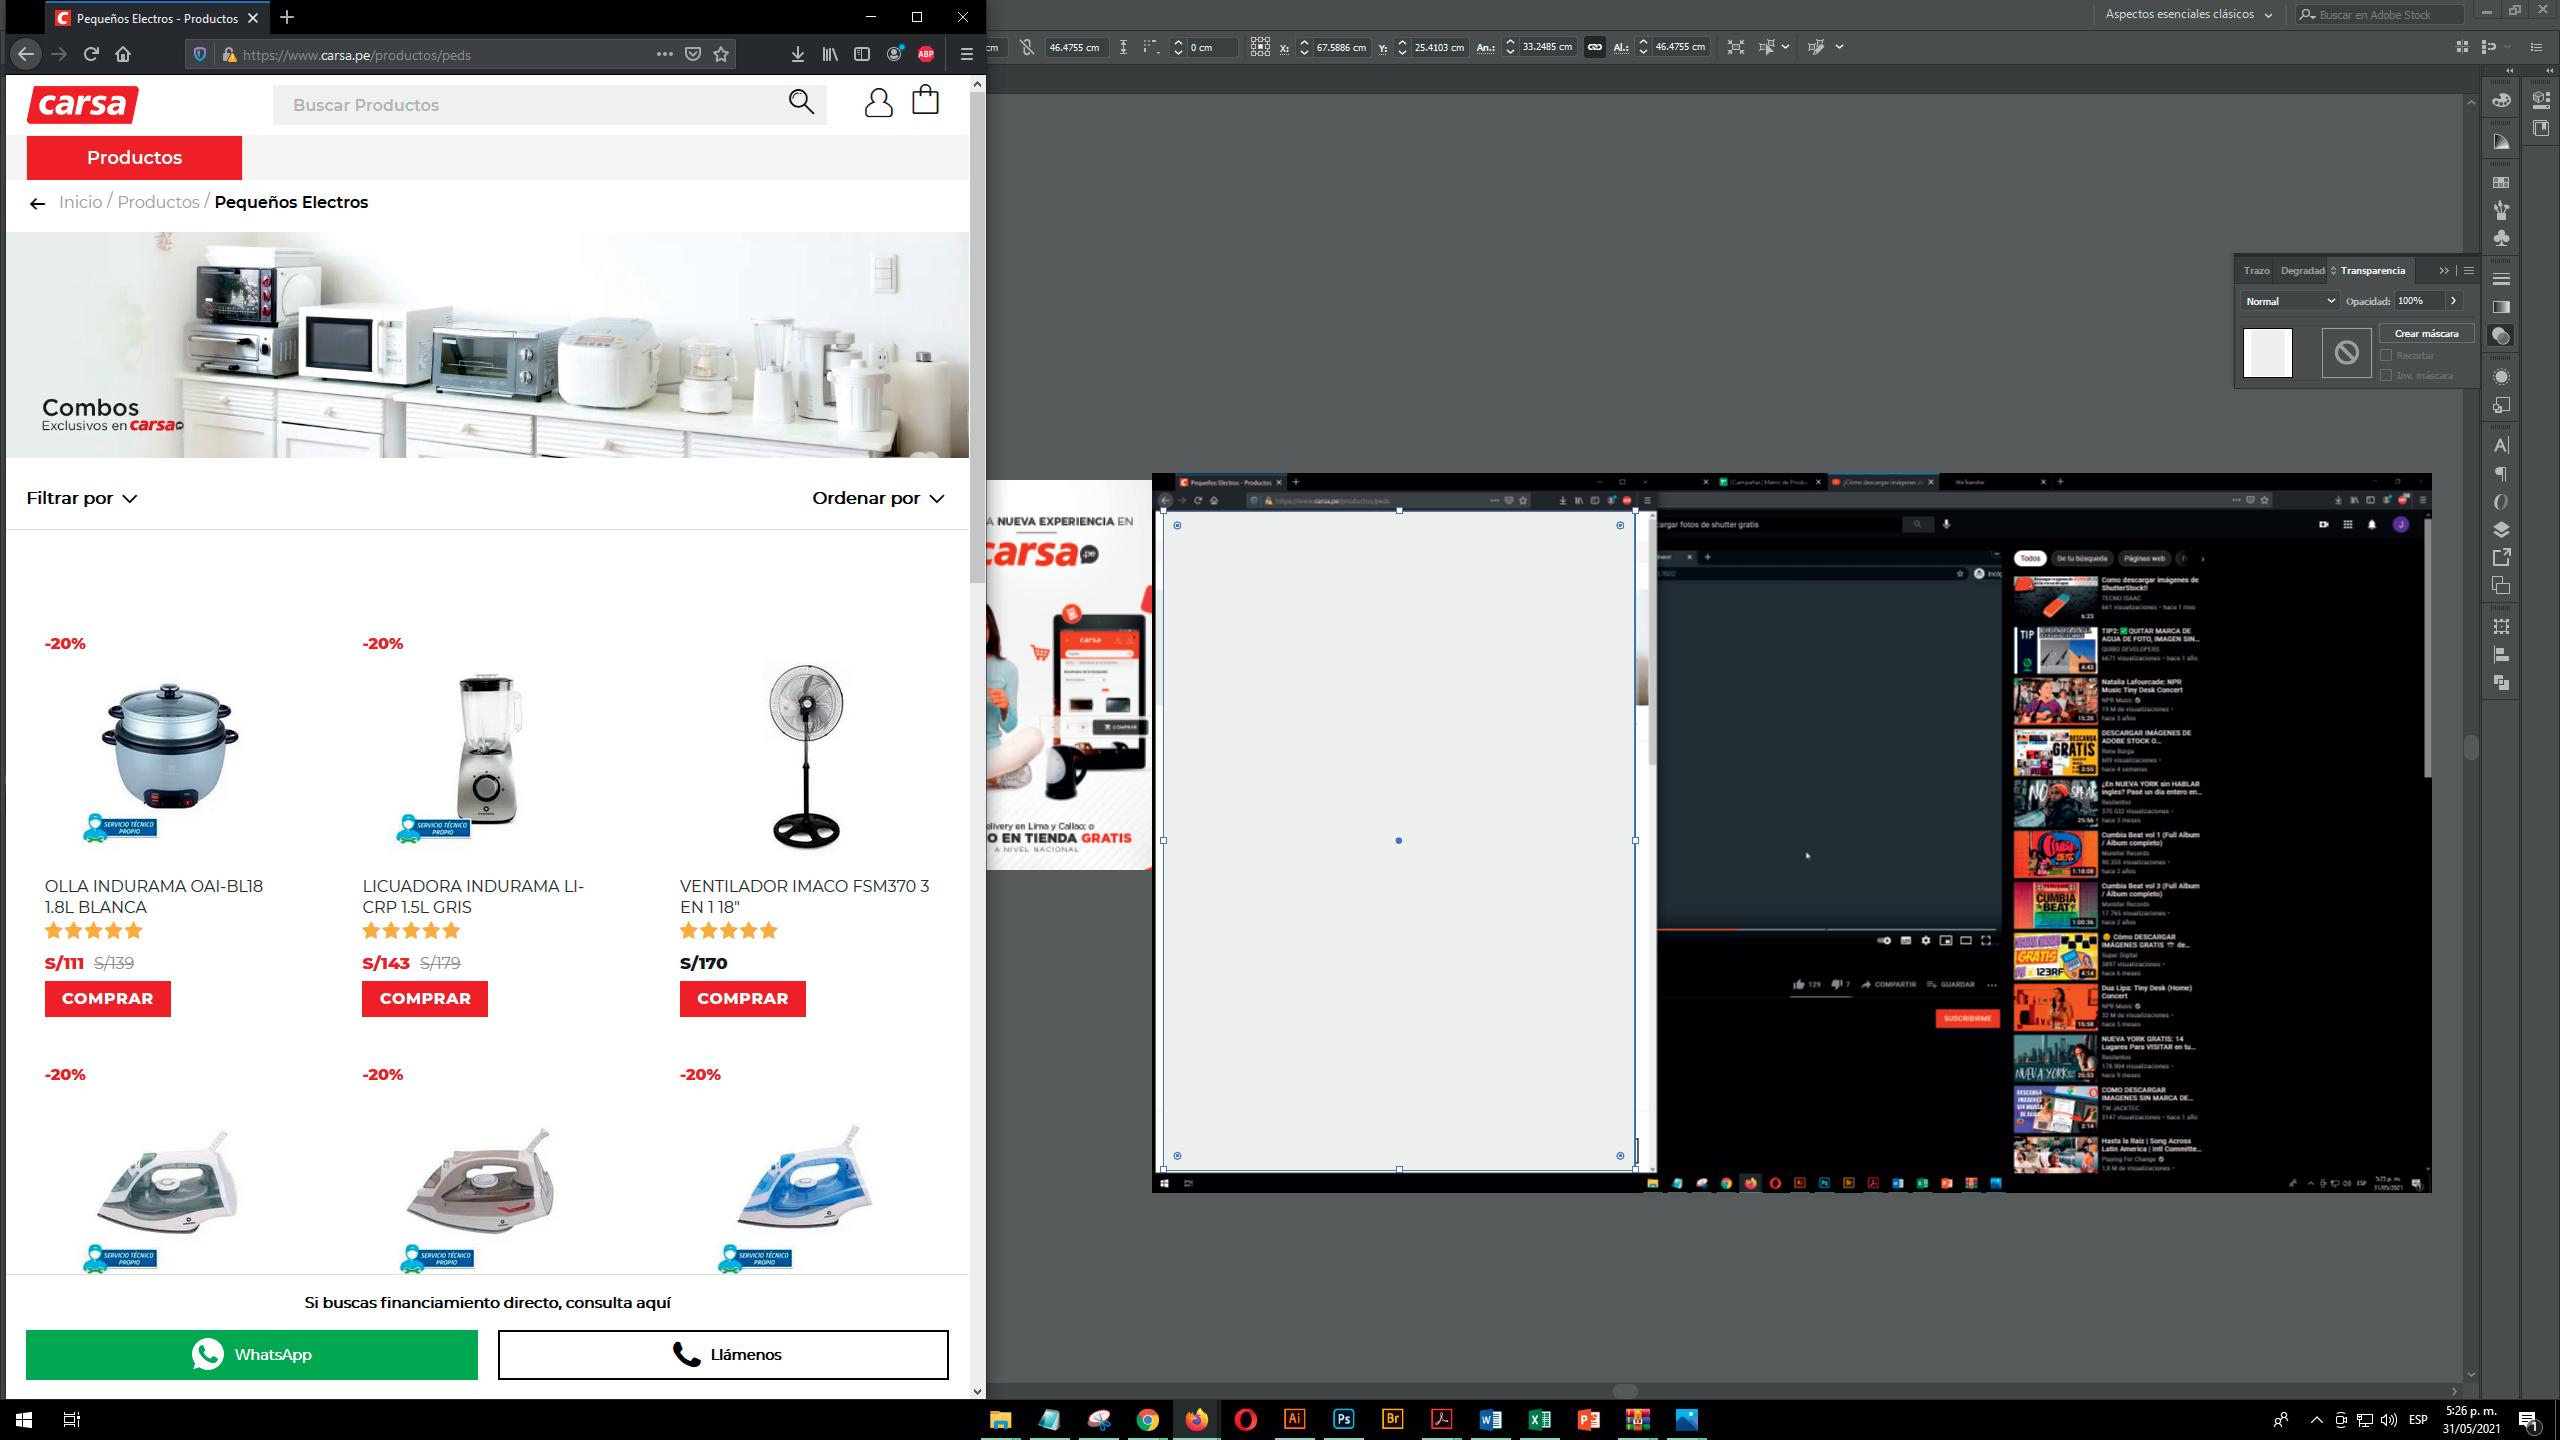Open the Appearance panel icon
2560x1440 pixels.
click(2501, 377)
